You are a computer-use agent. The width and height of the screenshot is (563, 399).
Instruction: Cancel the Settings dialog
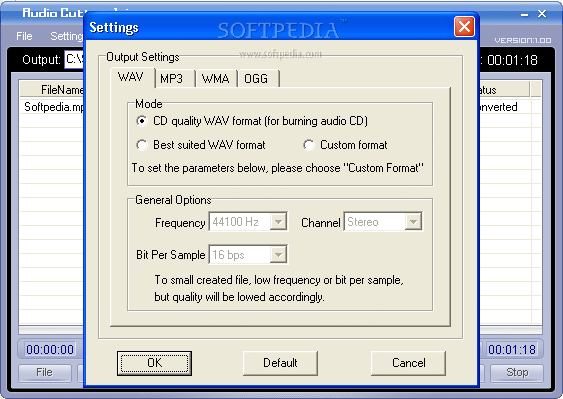(x=408, y=363)
